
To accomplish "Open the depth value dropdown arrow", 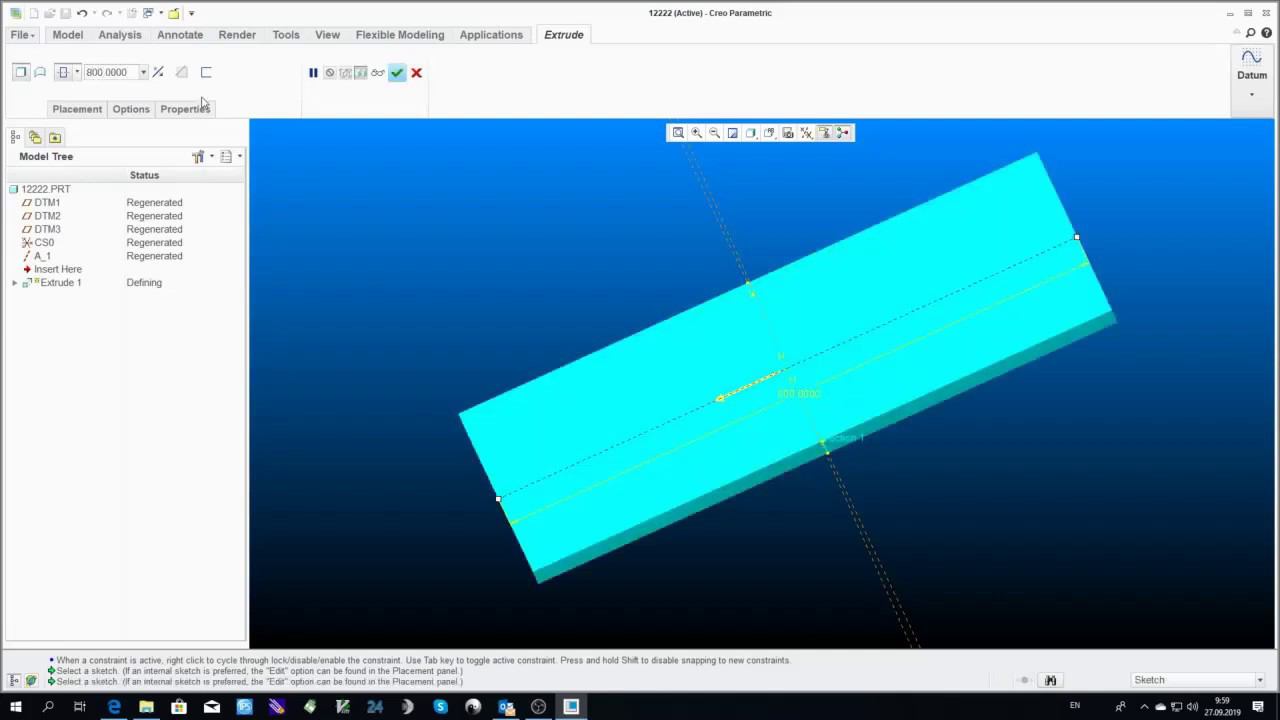I will click(x=143, y=72).
